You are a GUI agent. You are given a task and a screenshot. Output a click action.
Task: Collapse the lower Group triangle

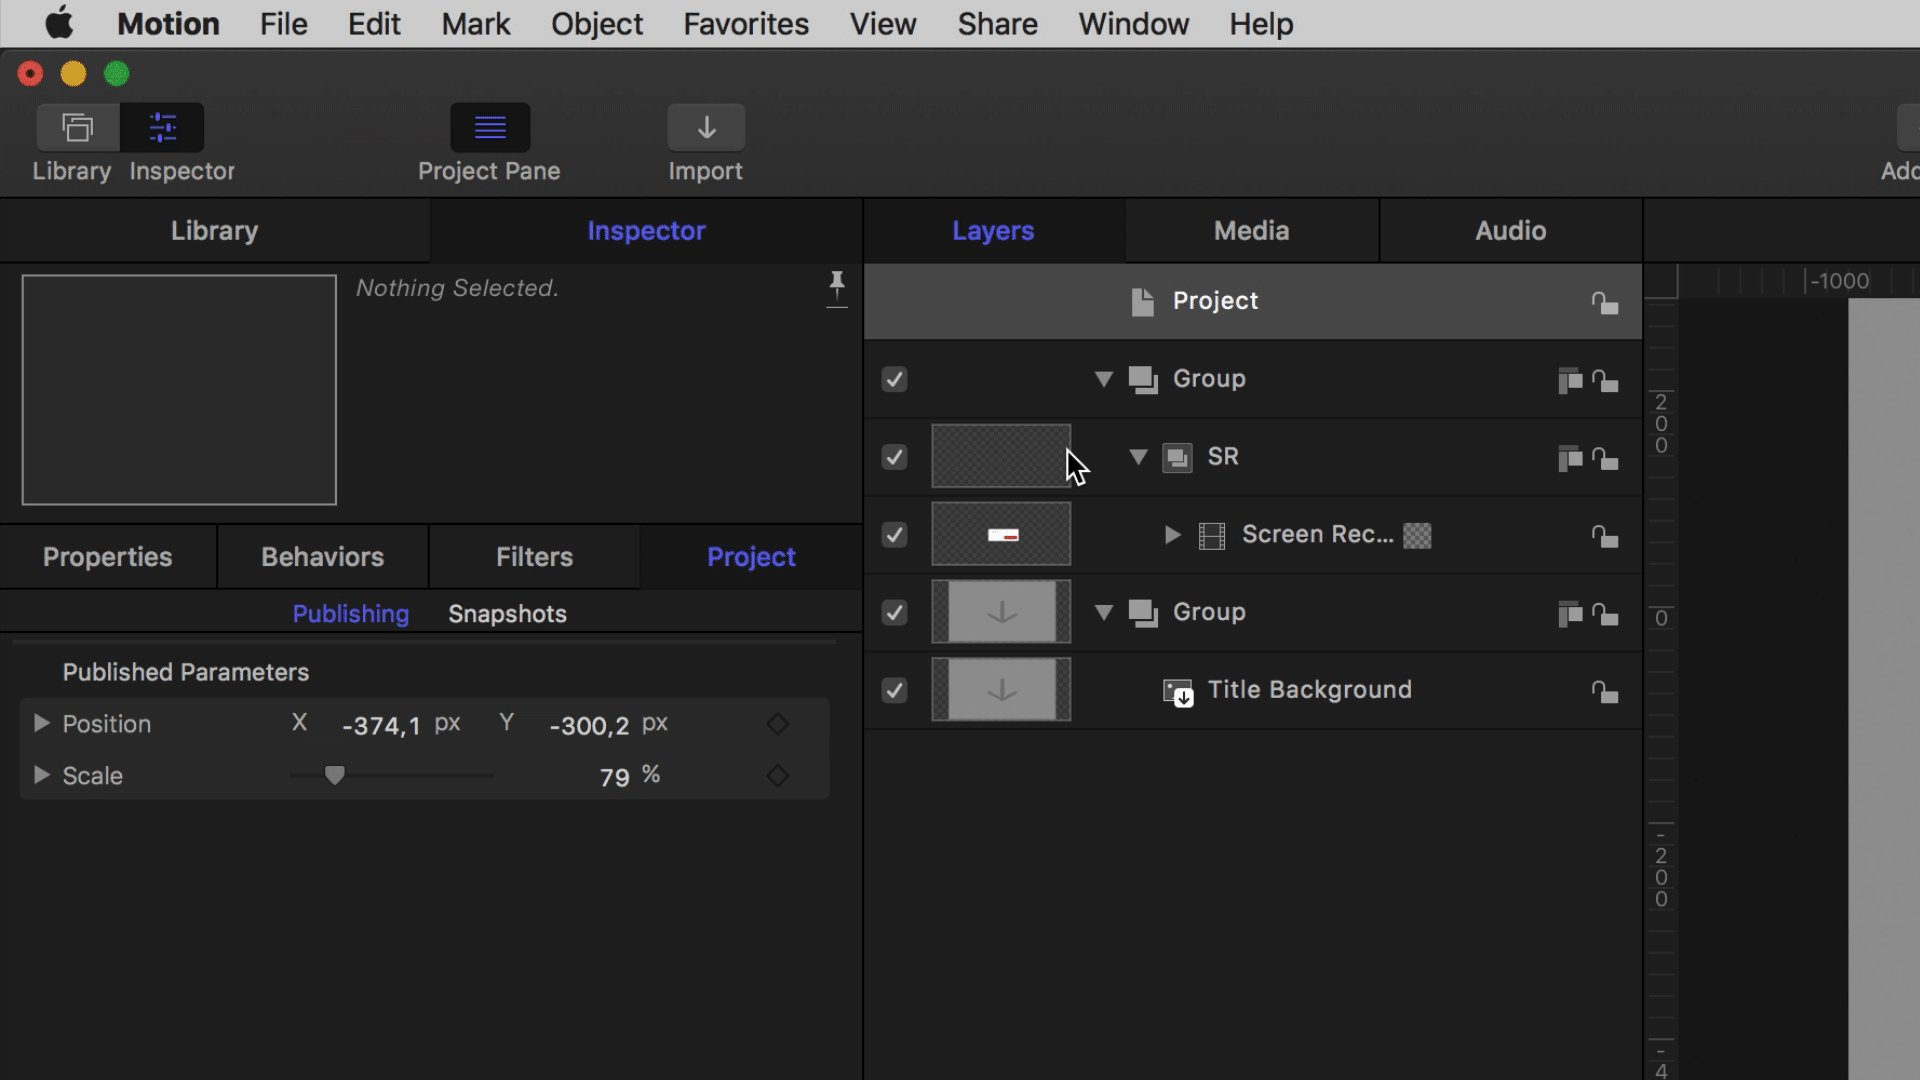tap(1103, 612)
